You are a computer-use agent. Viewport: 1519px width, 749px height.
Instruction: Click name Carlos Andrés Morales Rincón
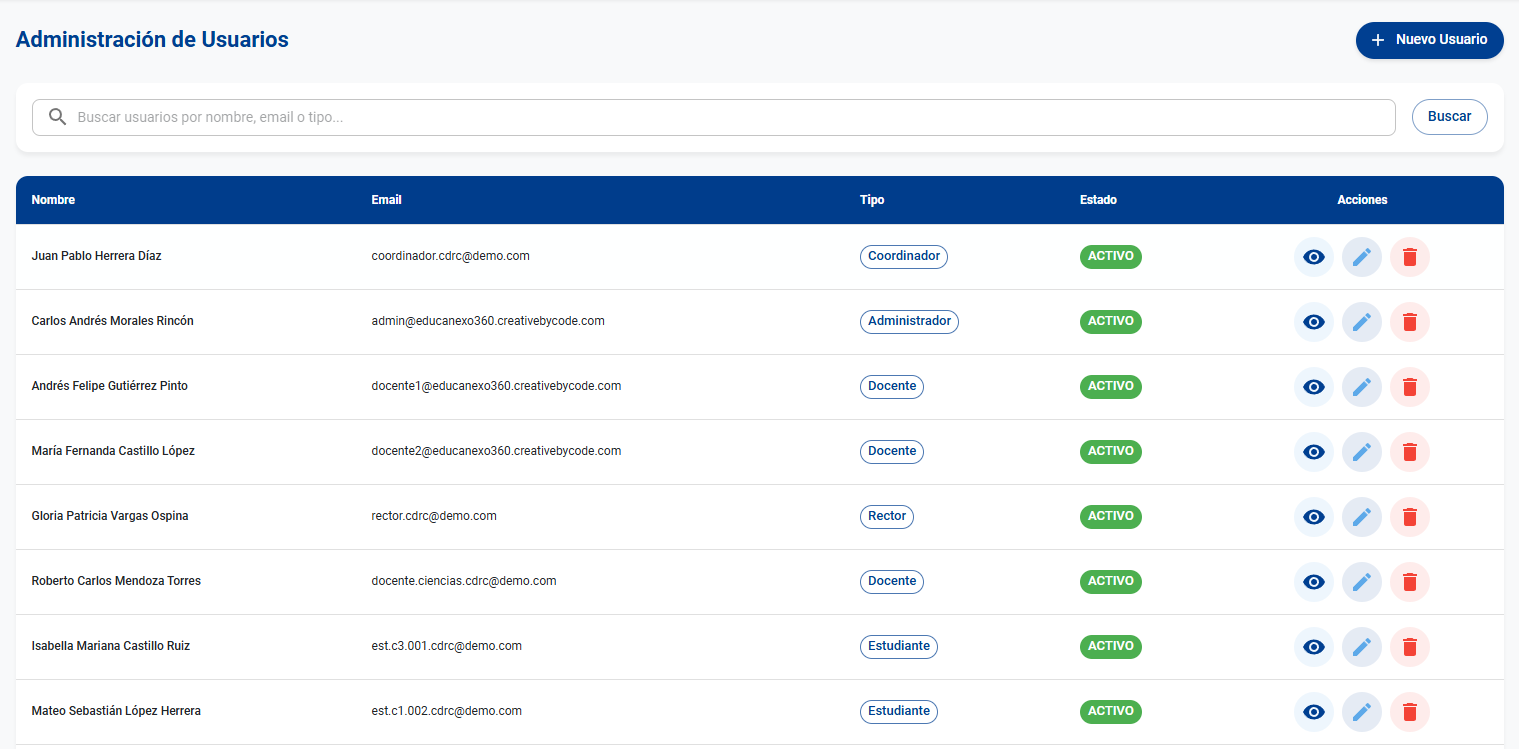tap(113, 321)
